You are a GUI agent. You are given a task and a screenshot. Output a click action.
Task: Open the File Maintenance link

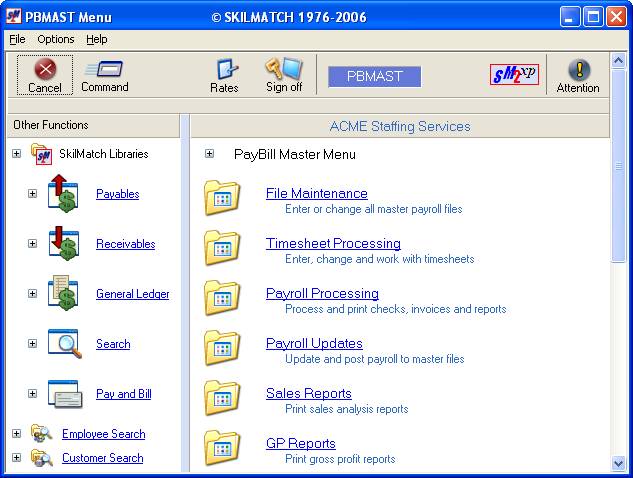(x=316, y=193)
